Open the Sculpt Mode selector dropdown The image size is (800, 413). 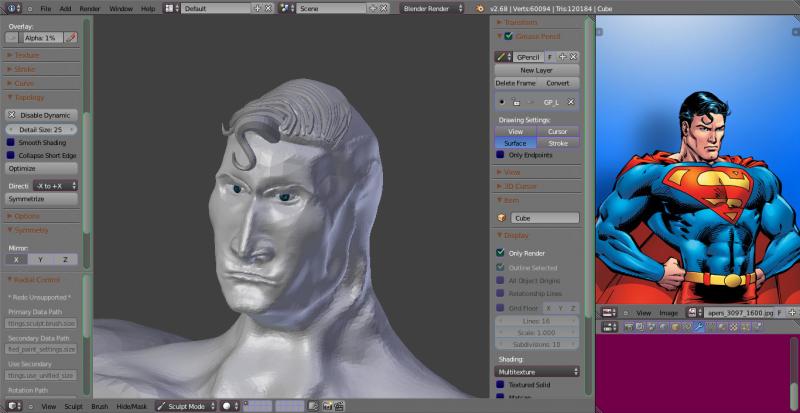point(187,406)
